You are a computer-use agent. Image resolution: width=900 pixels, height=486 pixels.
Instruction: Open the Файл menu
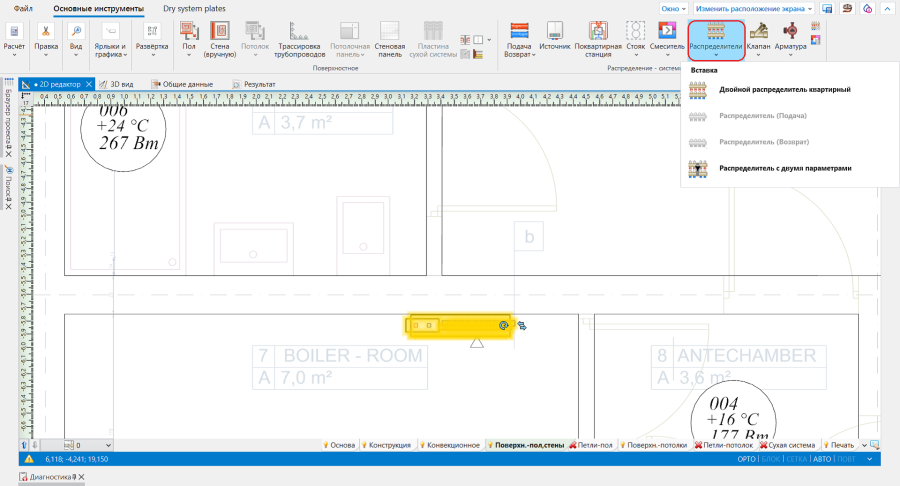(x=23, y=9)
